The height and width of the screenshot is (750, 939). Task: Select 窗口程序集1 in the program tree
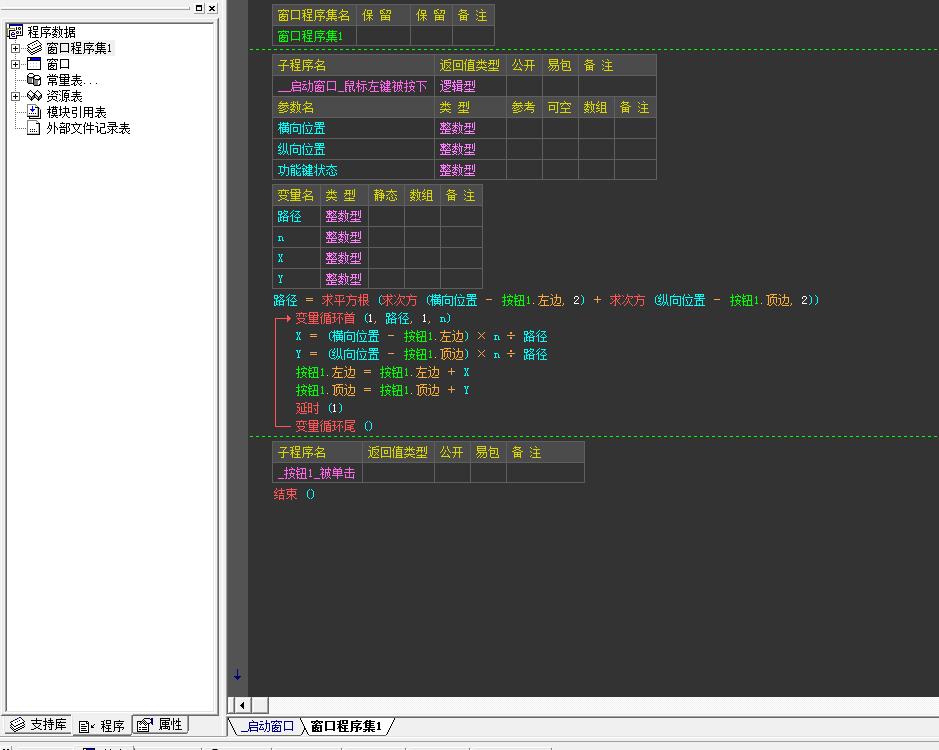(79, 48)
